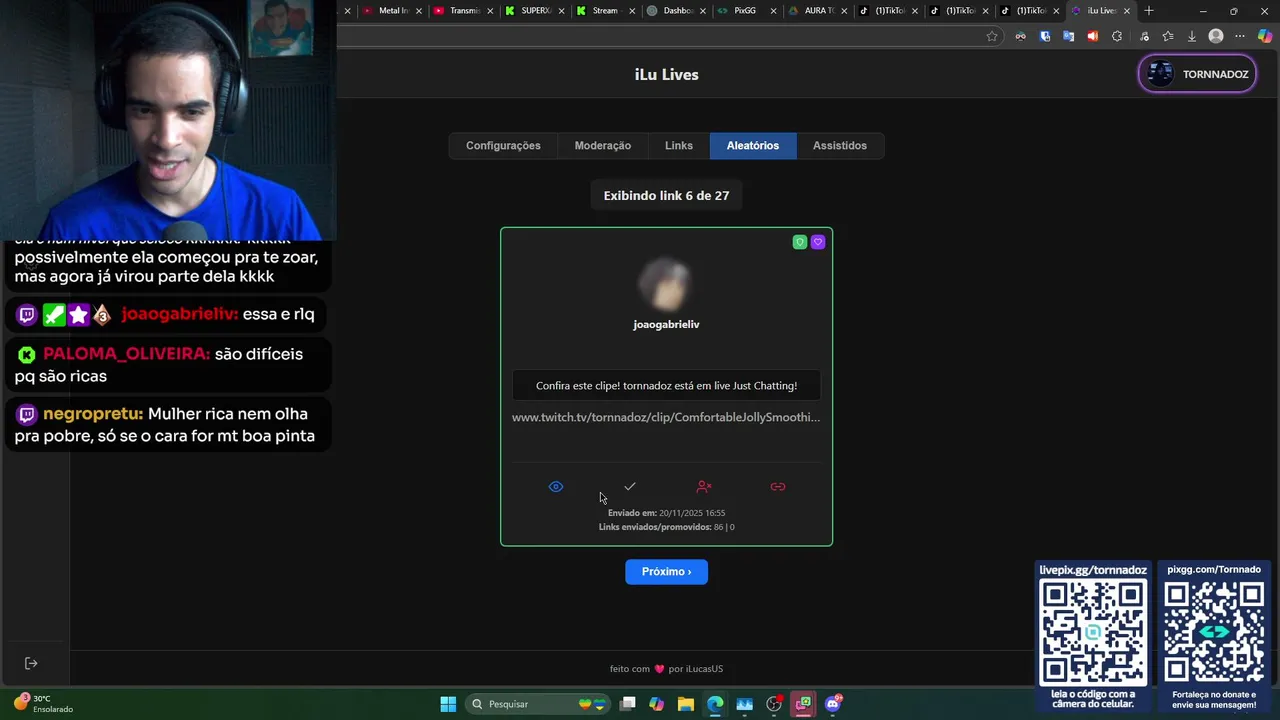Click the logout icon in the left sidebar

click(31, 663)
